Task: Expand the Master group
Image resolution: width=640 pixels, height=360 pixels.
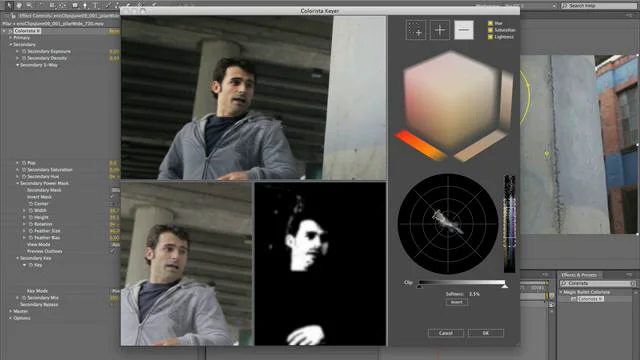Action: click(11, 311)
